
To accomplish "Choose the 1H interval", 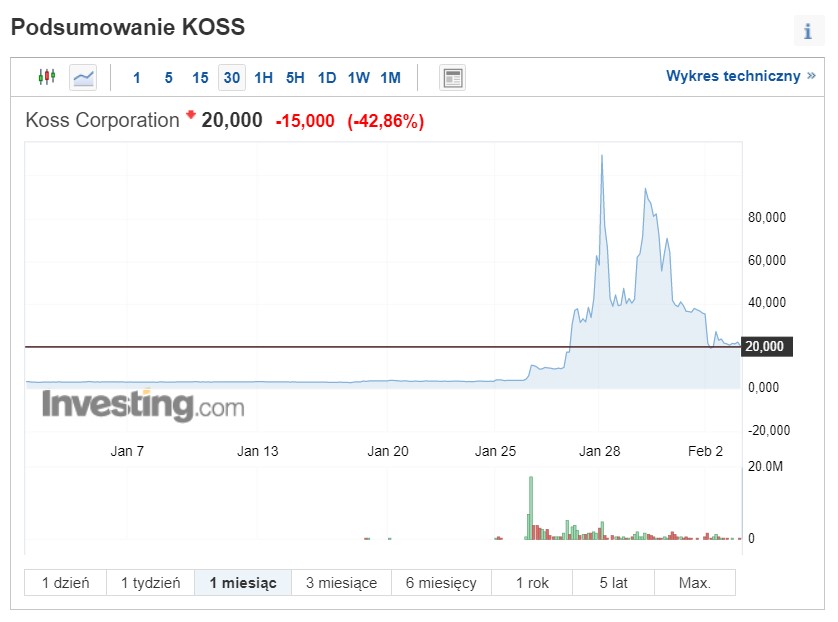I will pyautogui.click(x=263, y=78).
